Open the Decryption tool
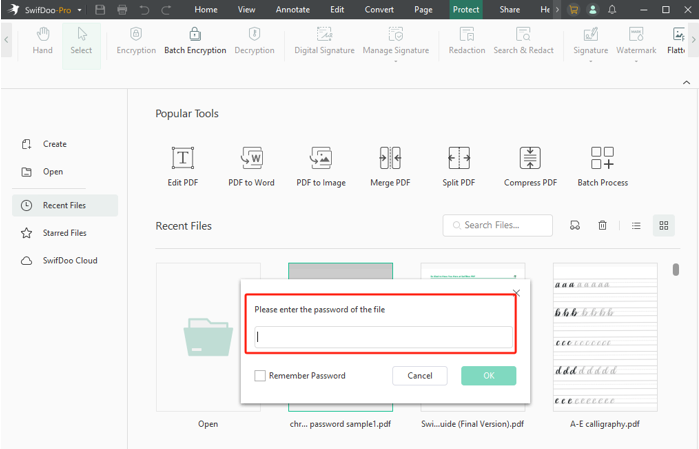This screenshot has height=449, width=699. tap(254, 41)
